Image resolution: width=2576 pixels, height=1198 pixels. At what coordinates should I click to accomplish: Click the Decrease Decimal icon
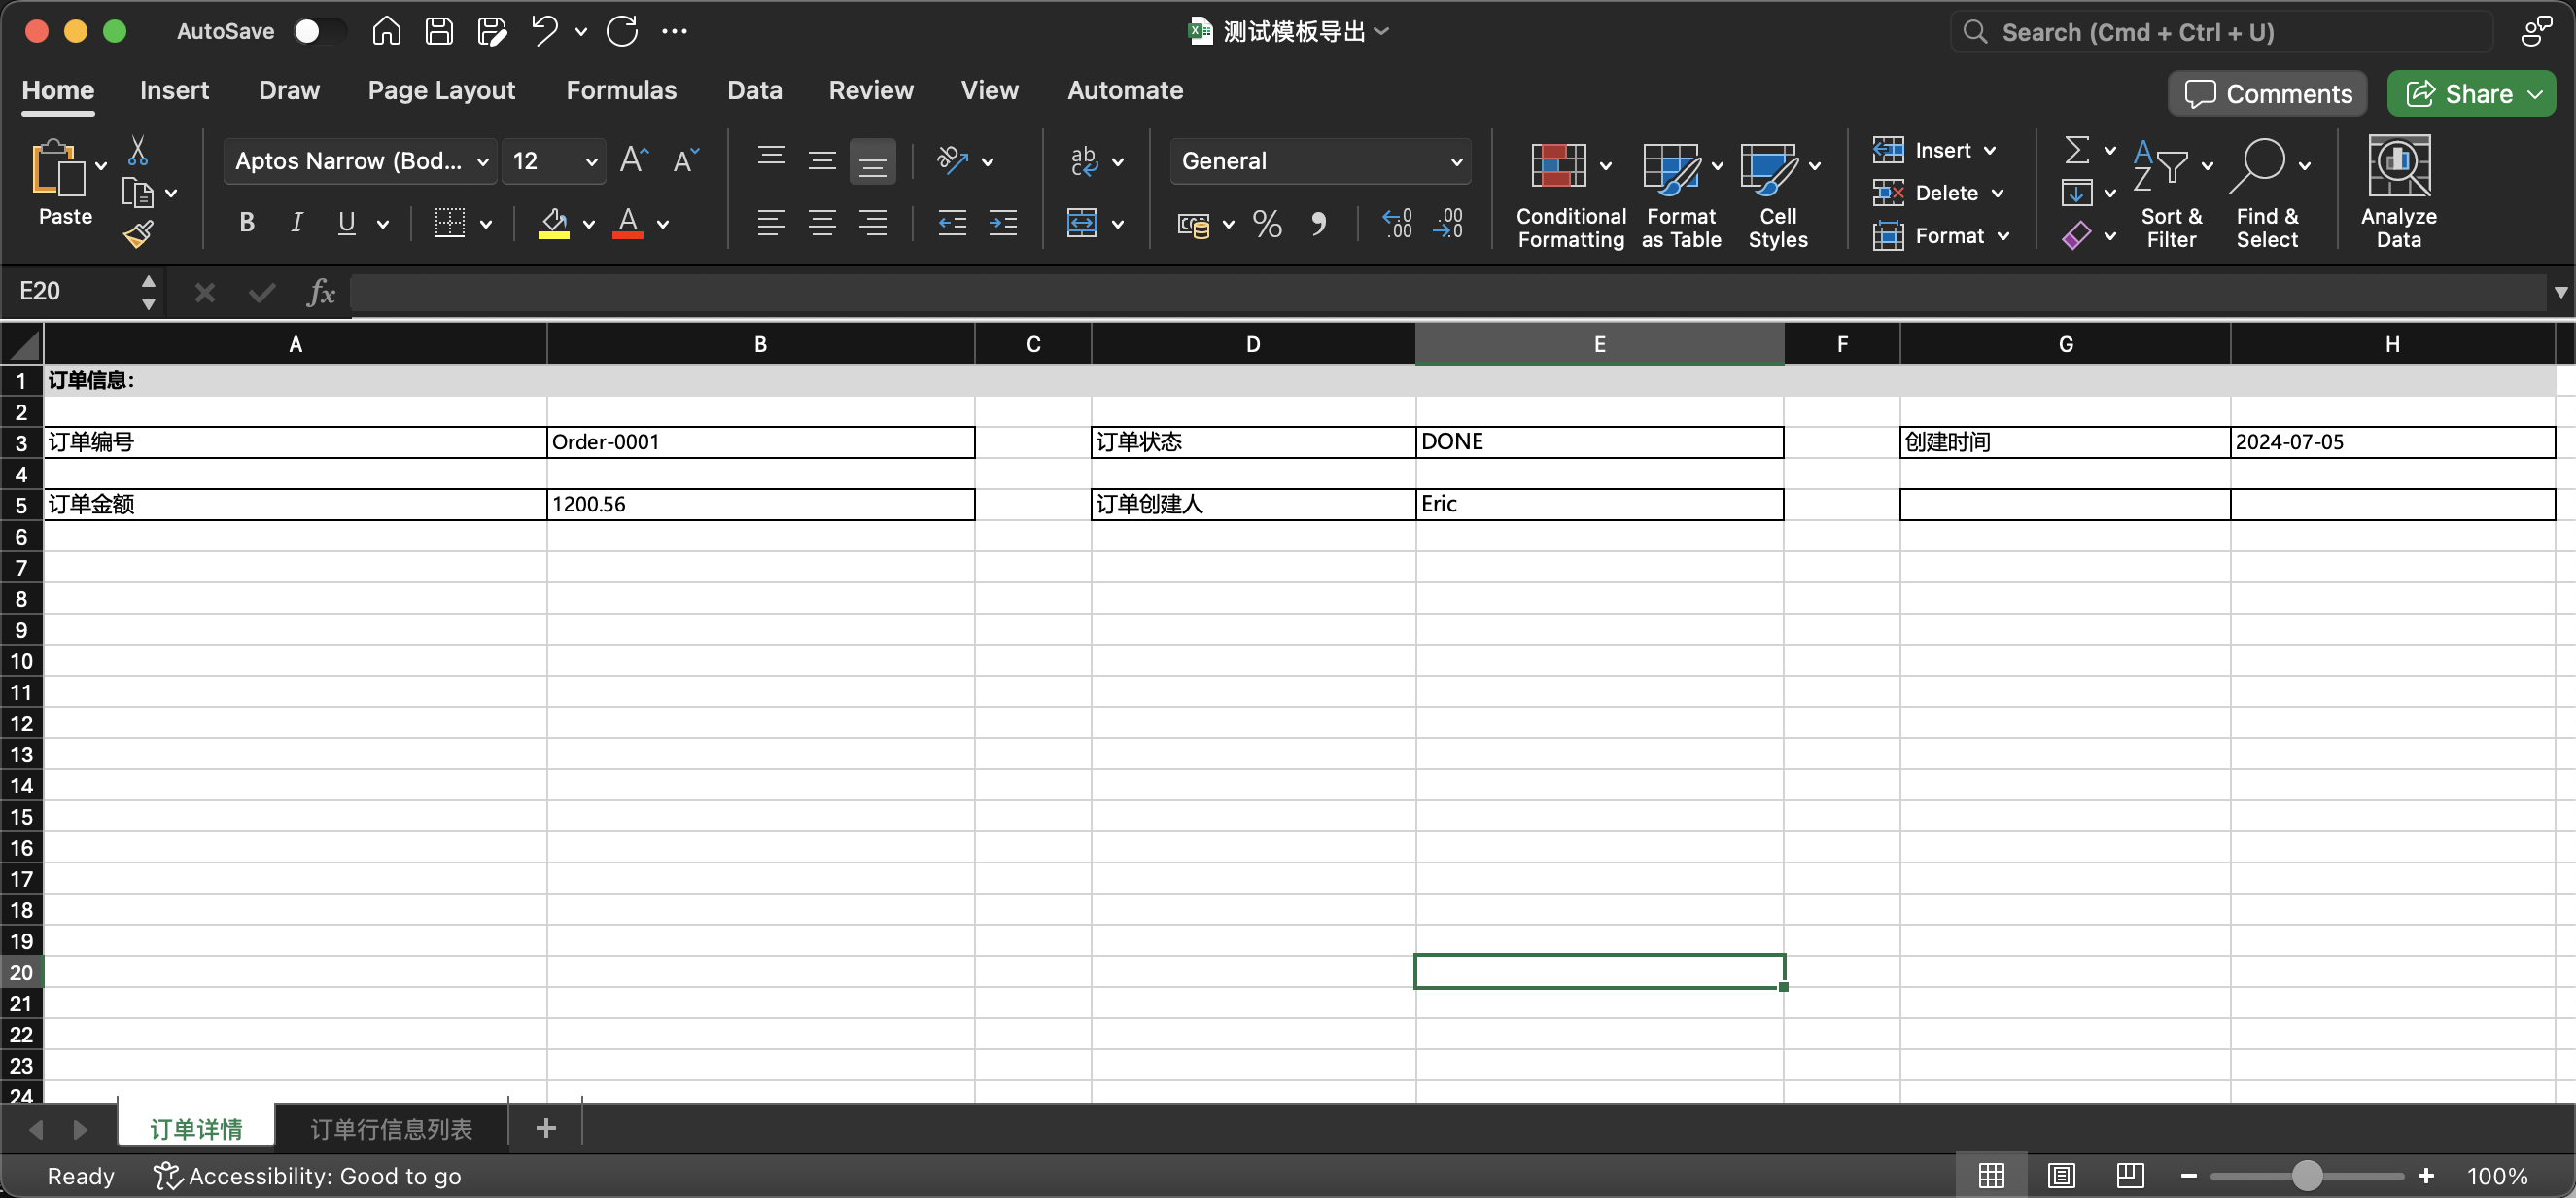pyautogui.click(x=1448, y=223)
